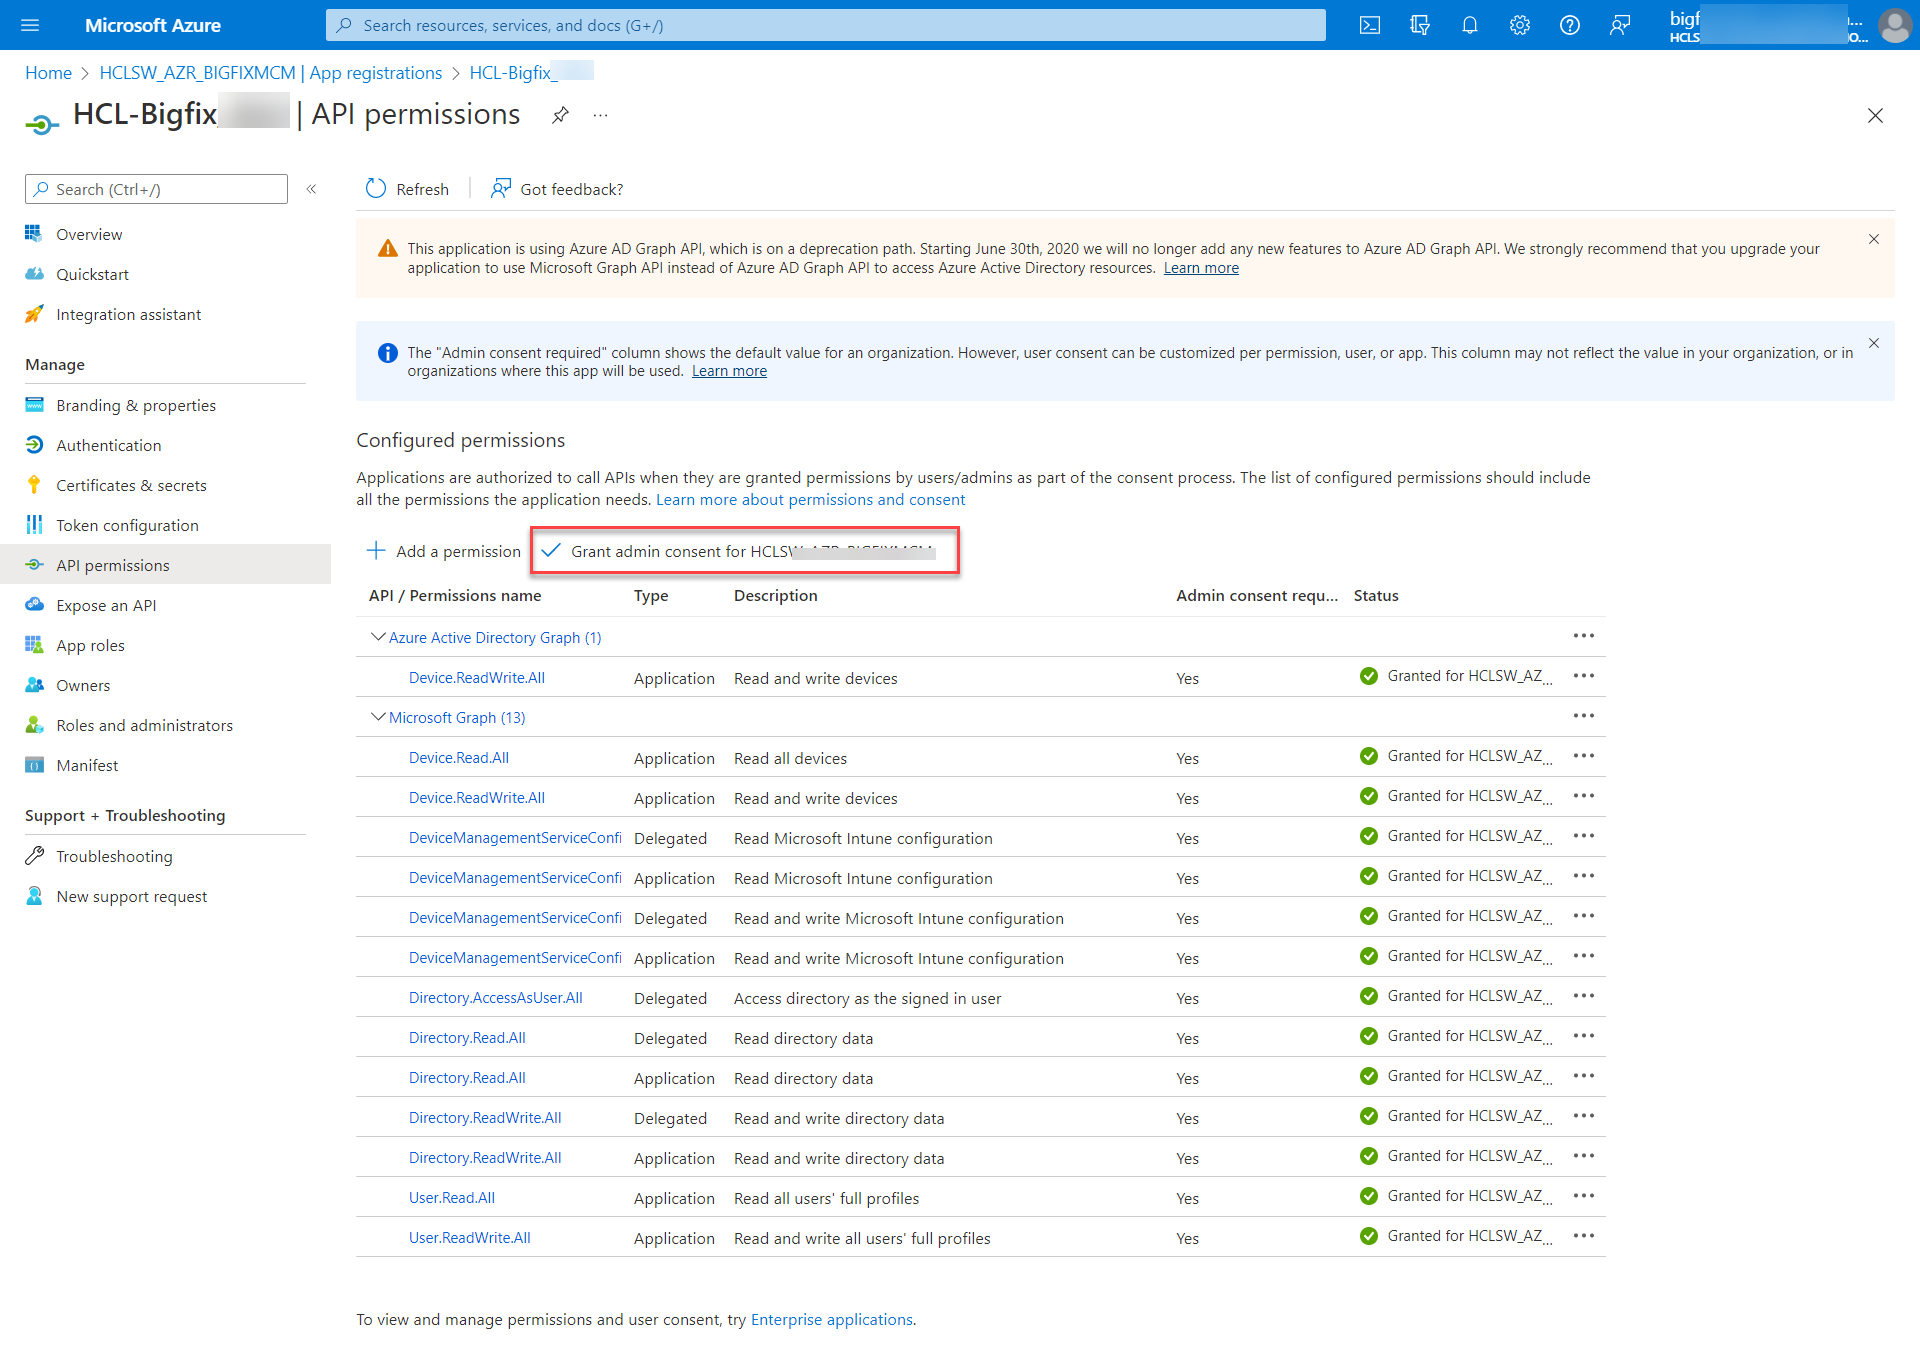Open Cloud Shell from the top bar

1370,25
